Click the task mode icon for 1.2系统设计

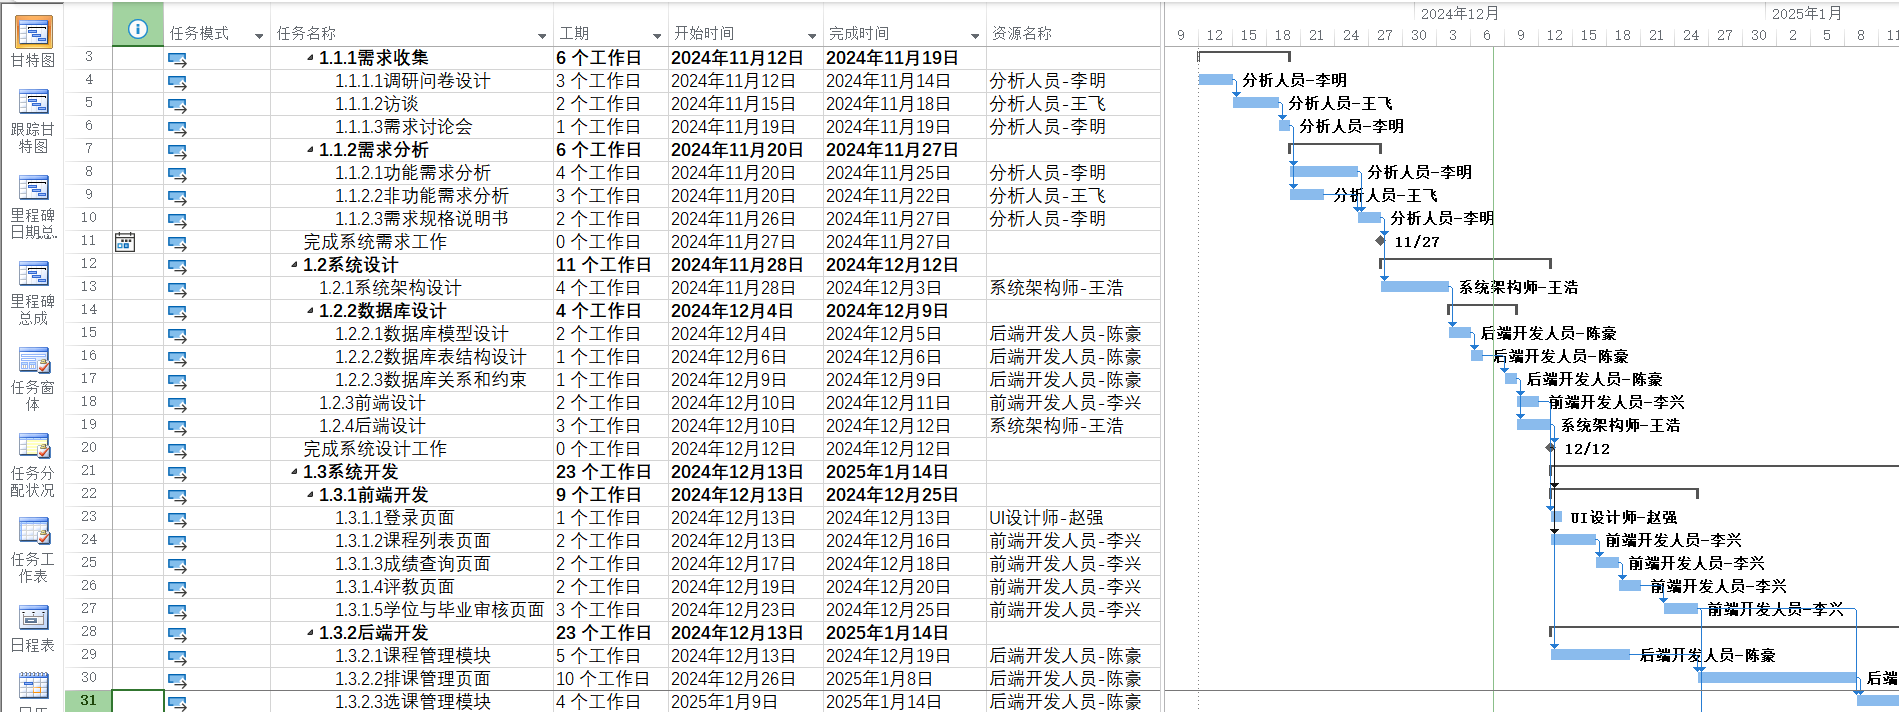177,265
